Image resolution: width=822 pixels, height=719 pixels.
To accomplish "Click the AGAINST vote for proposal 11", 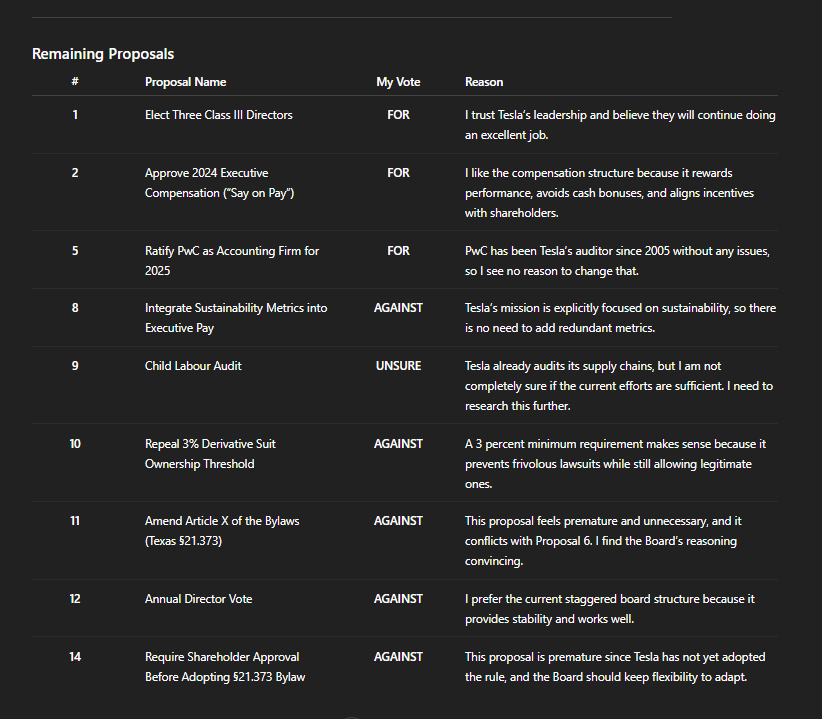I will pos(398,521).
